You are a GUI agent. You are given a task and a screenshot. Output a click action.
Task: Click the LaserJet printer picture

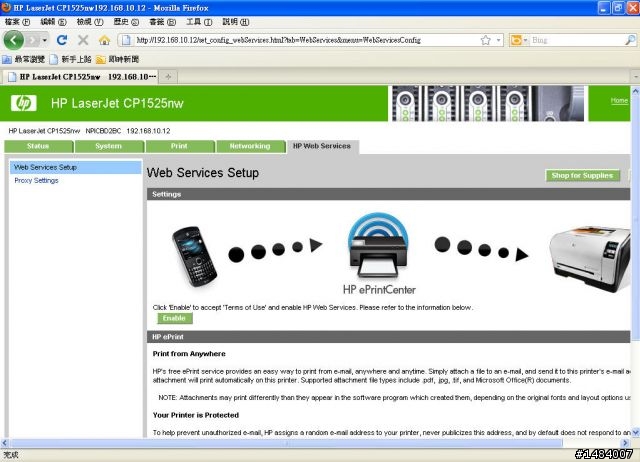click(590, 258)
